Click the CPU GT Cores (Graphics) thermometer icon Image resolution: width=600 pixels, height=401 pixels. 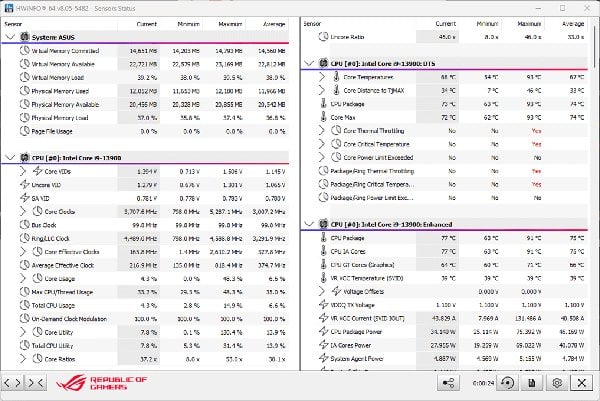coord(324,264)
